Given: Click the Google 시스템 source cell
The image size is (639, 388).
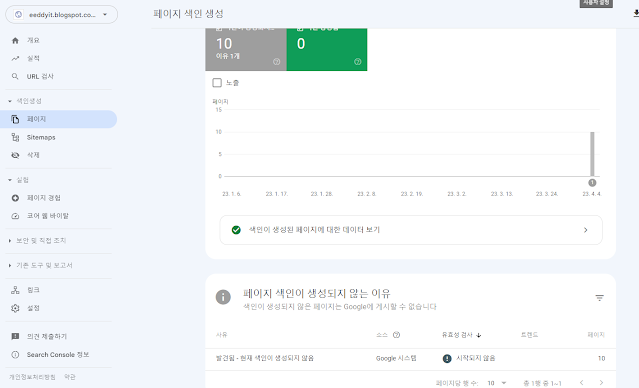Looking at the screenshot, I should tap(396, 358).
